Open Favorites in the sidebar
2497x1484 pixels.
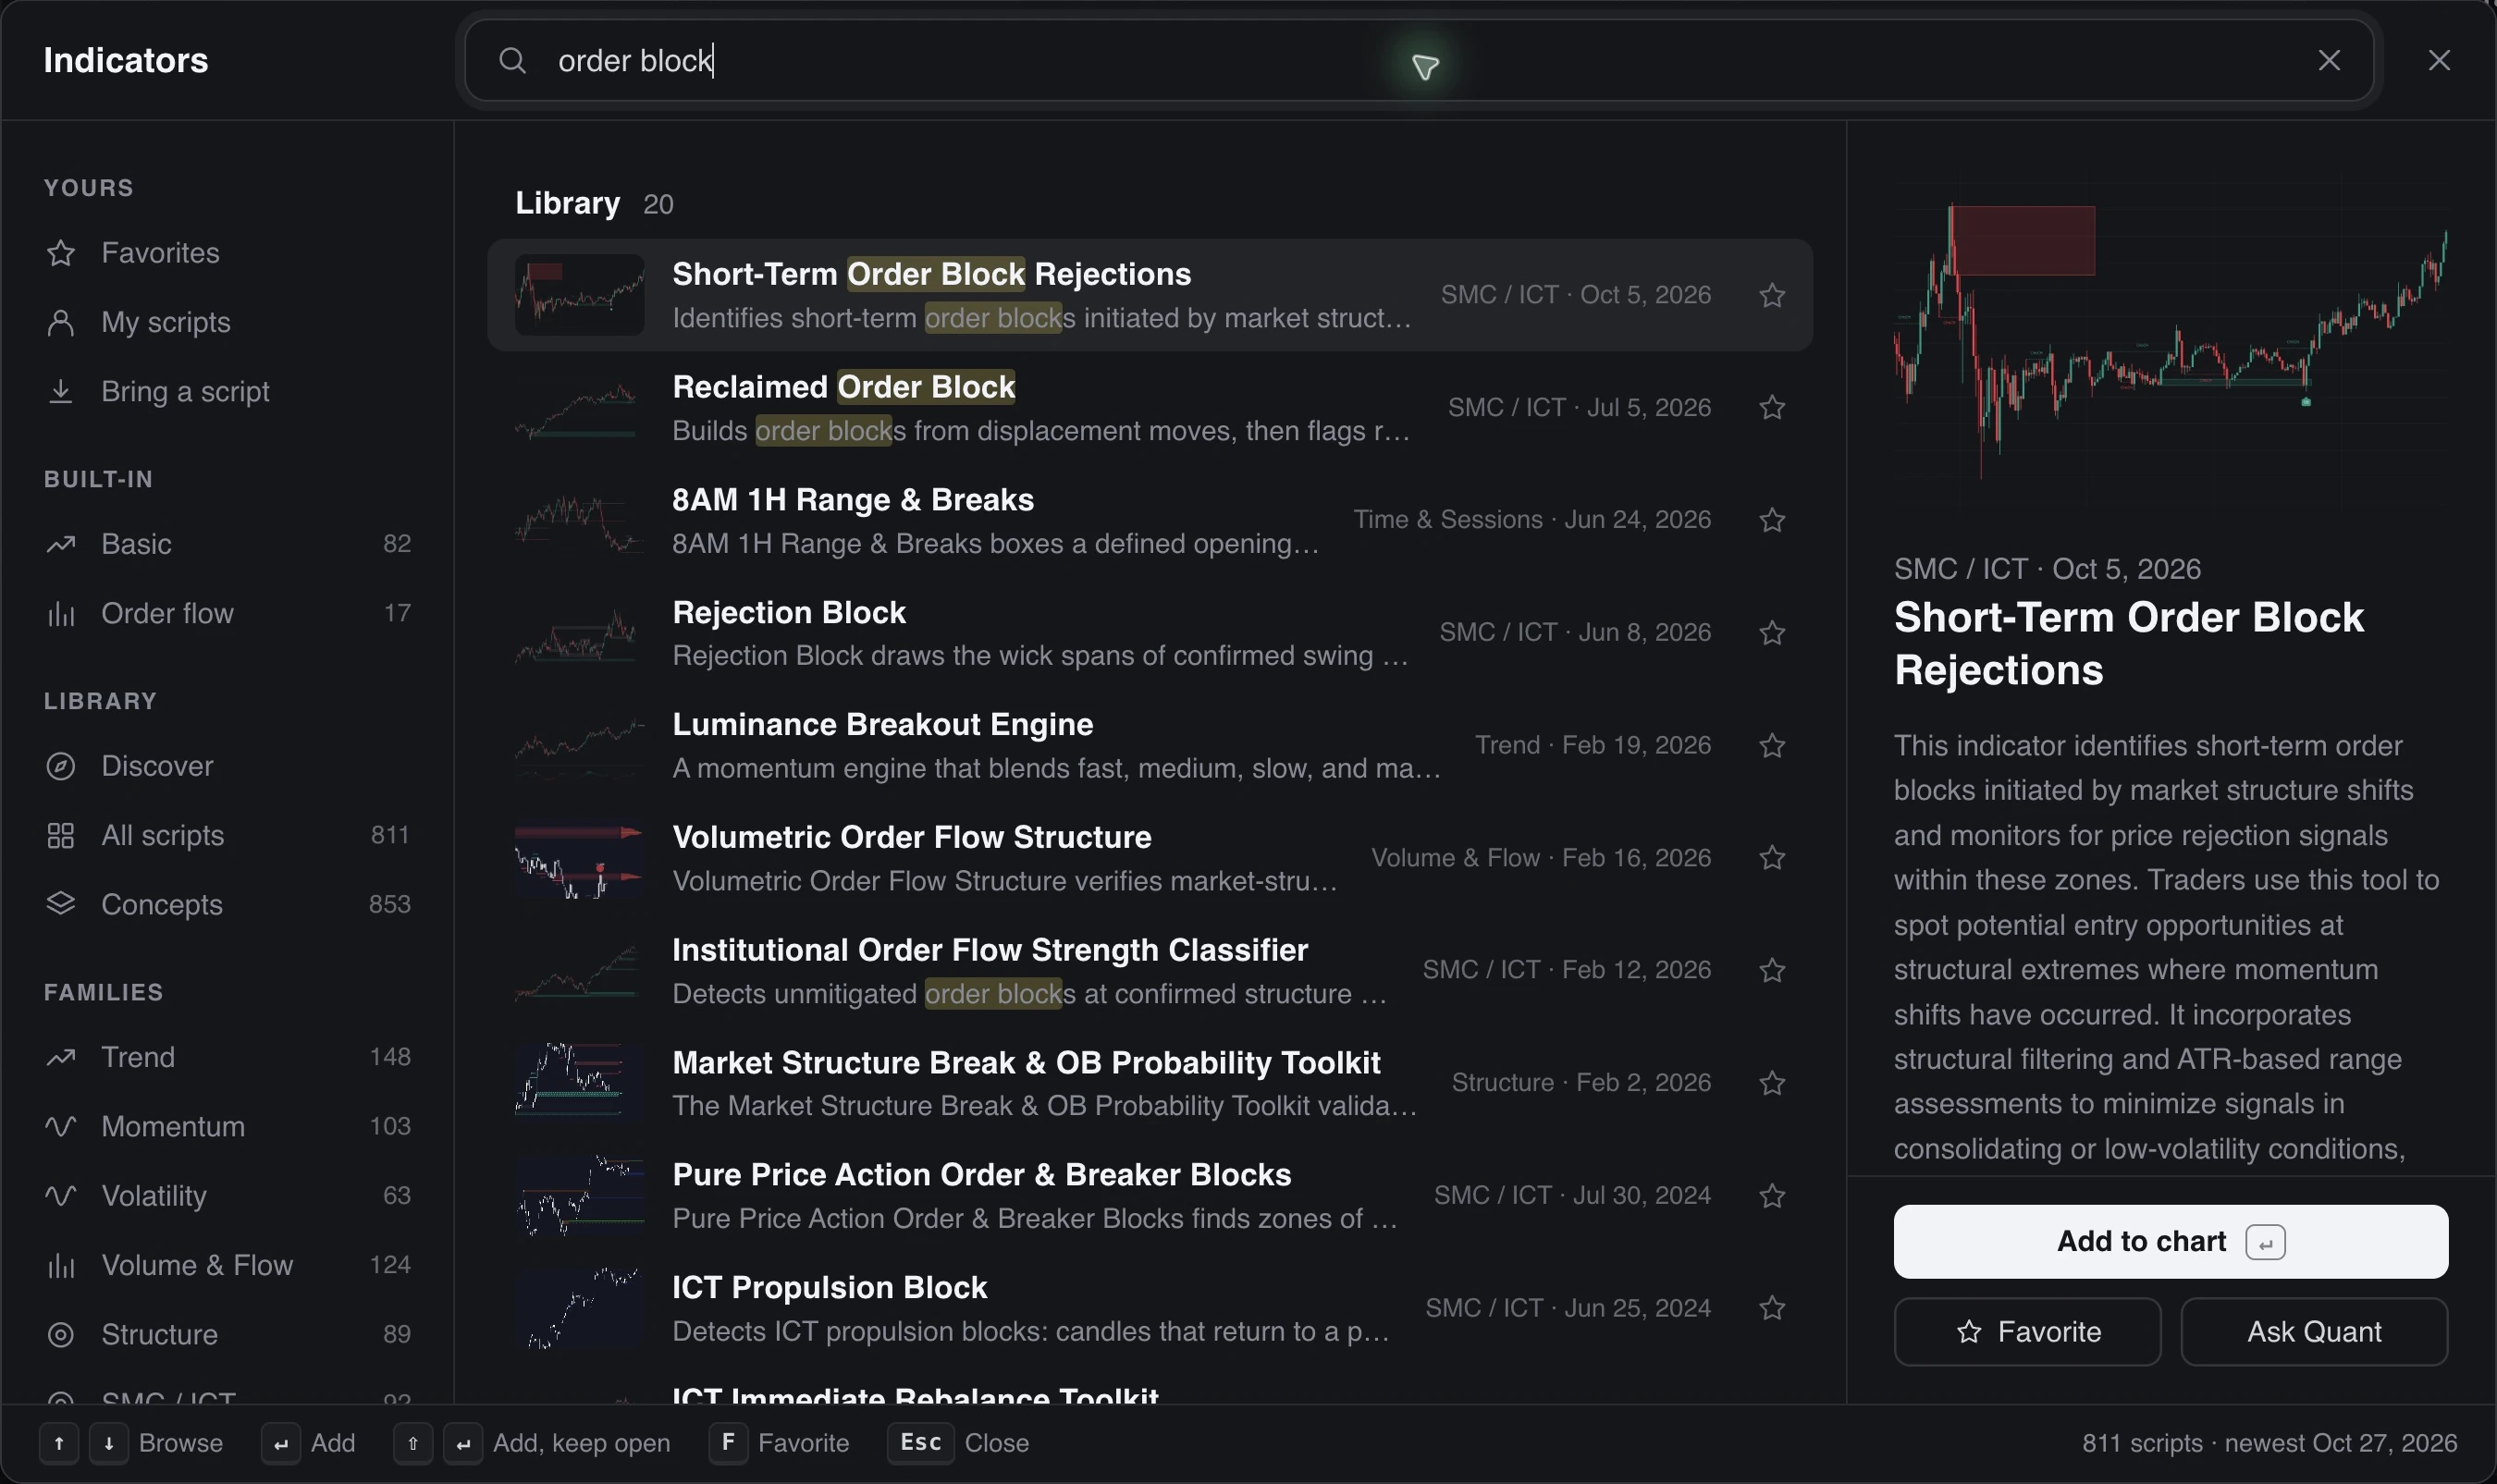[x=228, y=253]
